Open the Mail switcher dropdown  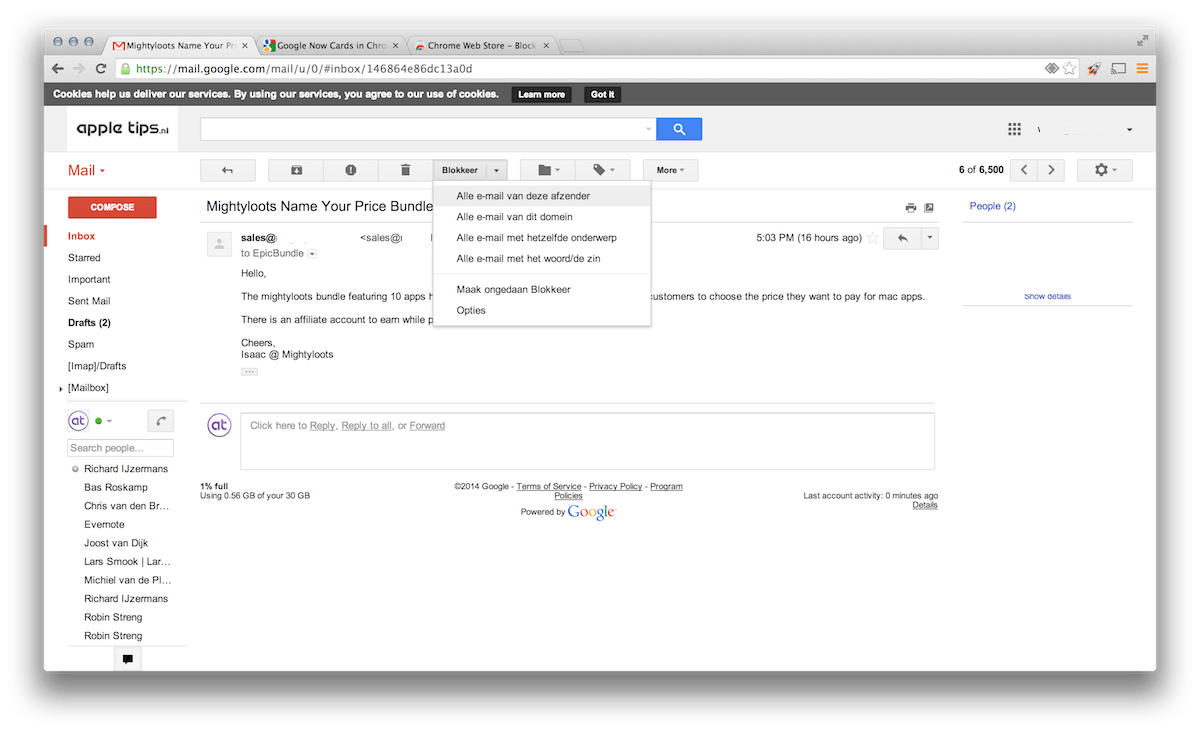pos(87,170)
